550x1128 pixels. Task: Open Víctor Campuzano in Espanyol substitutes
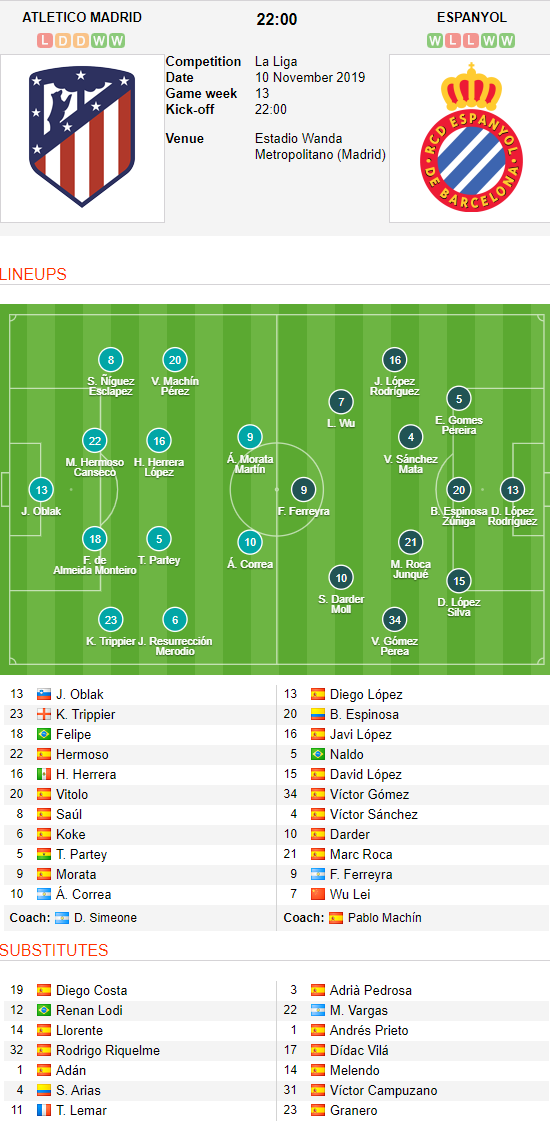pyautogui.click(x=383, y=1091)
